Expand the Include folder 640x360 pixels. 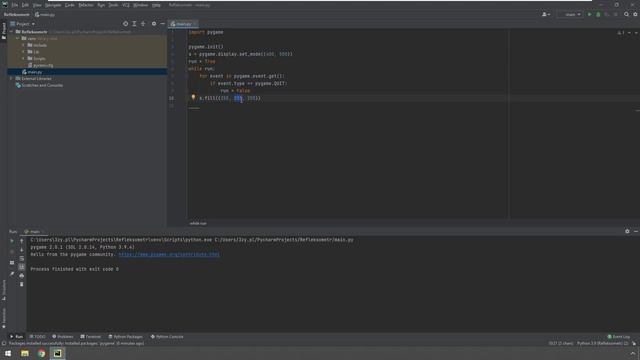click(x=23, y=45)
